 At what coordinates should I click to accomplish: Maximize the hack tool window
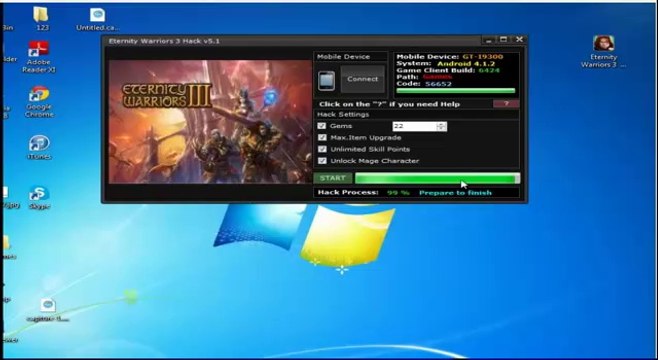[503, 40]
